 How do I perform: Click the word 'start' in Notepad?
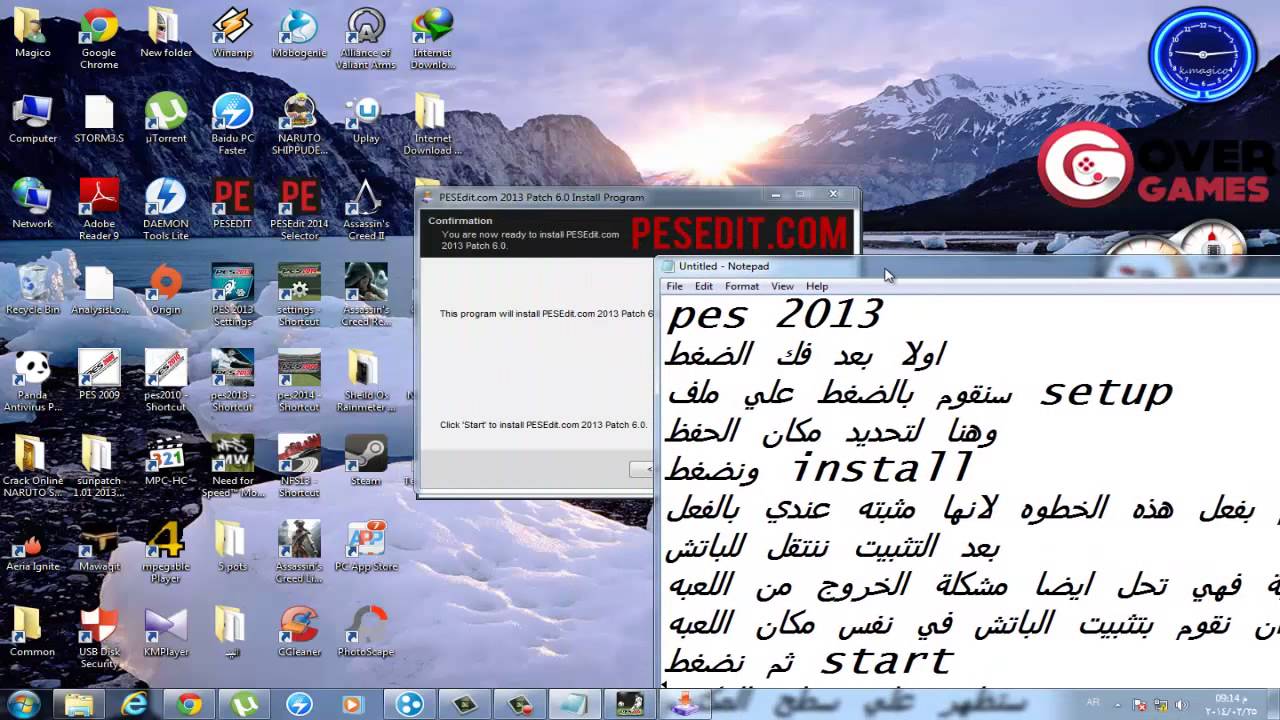tap(886, 661)
